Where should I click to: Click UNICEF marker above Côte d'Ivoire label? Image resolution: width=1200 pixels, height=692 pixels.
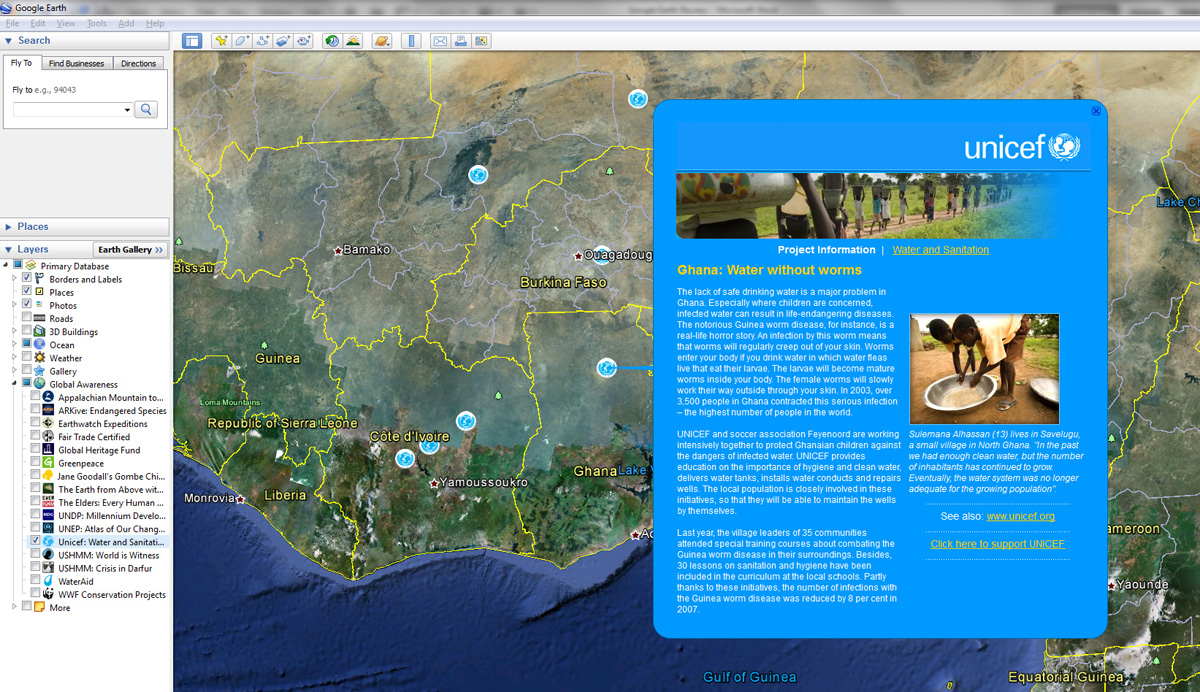465,421
